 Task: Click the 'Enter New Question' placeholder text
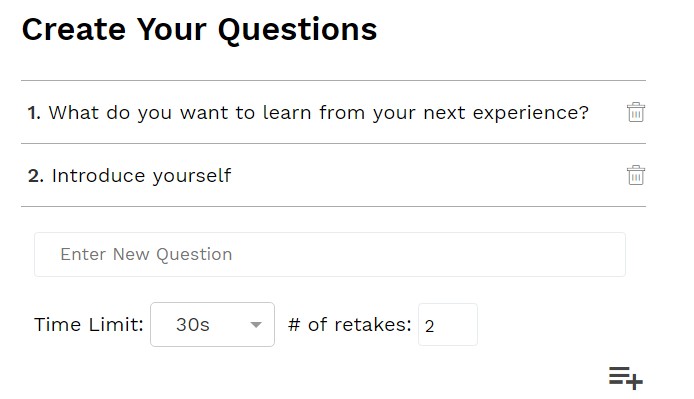(x=146, y=255)
